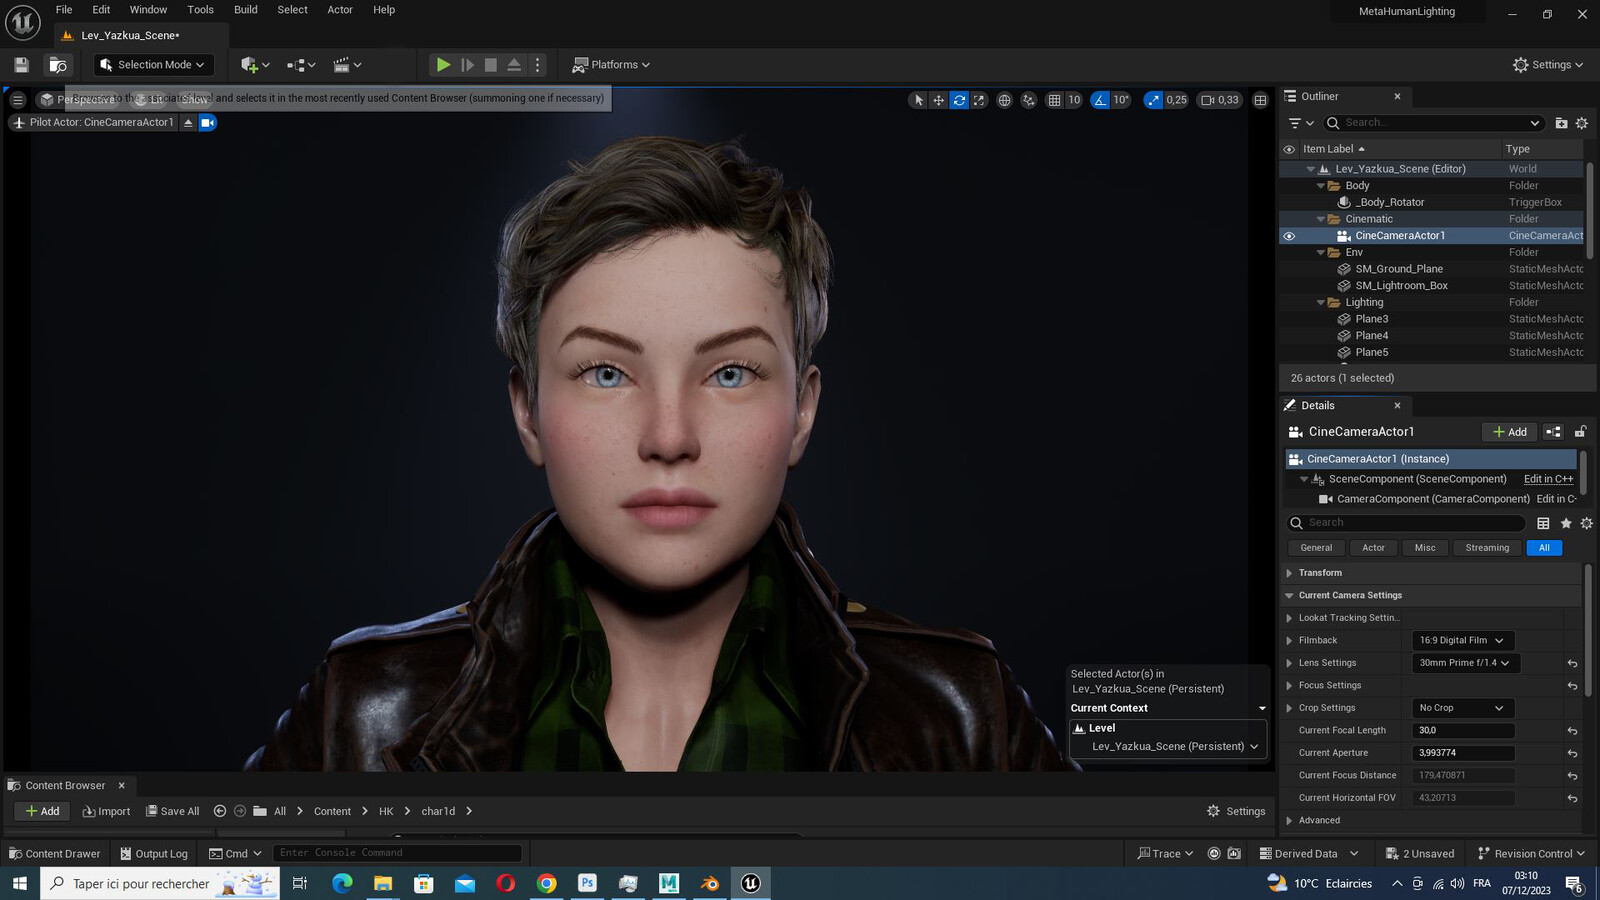The width and height of the screenshot is (1600, 900).
Task: Click Import in Content Browser
Action: pos(106,811)
